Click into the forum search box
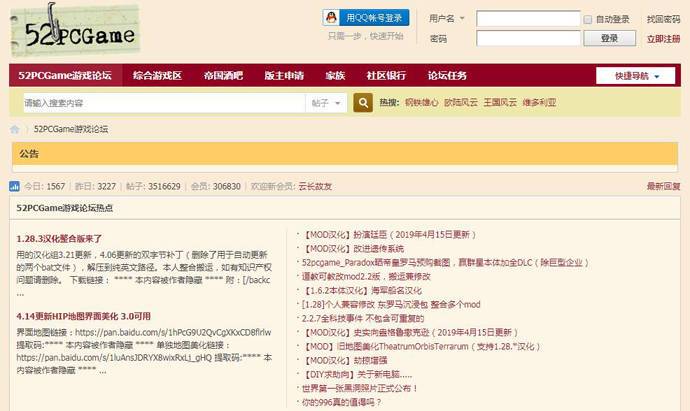 click(x=163, y=102)
